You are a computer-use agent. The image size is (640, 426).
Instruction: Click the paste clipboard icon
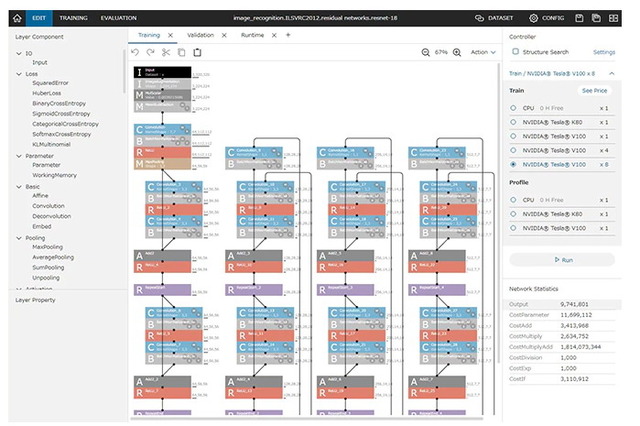click(x=198, y=52)
